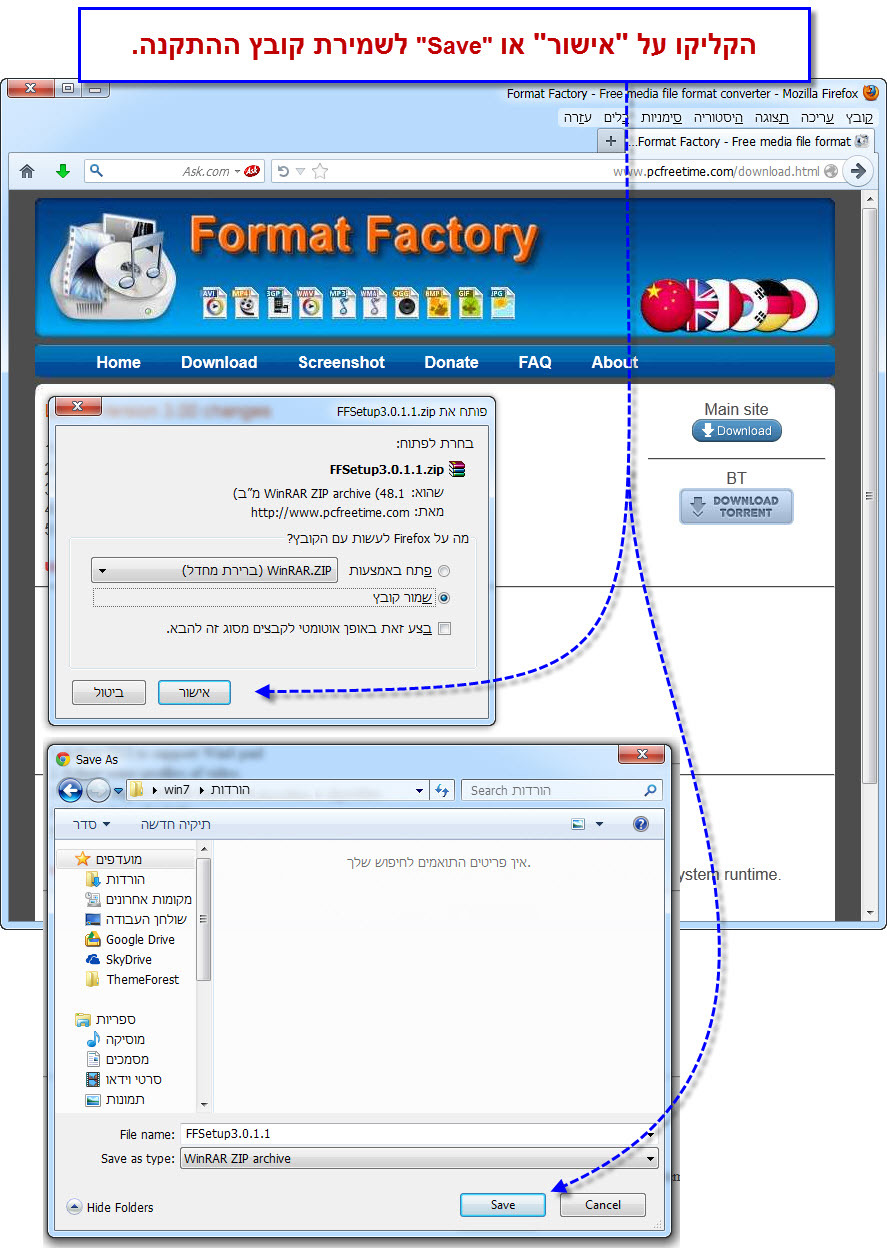Open the address bar history dropdown arrow
Screen dimensions: 887x1254
301,171
